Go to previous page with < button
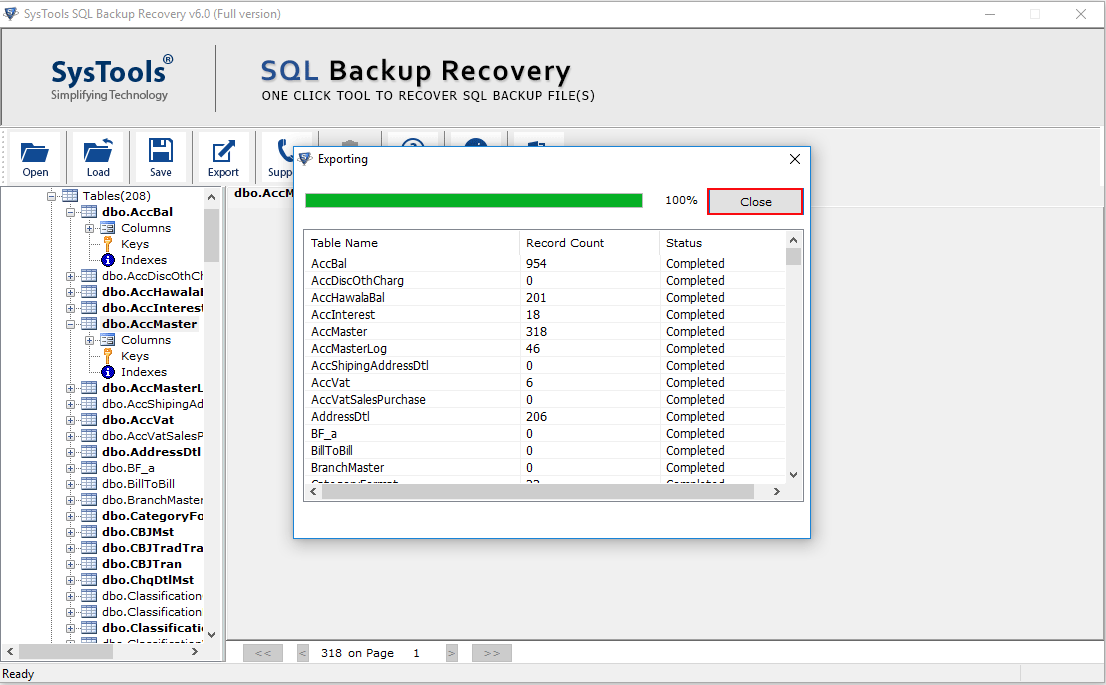1106x685 pixels. (303, 653)
